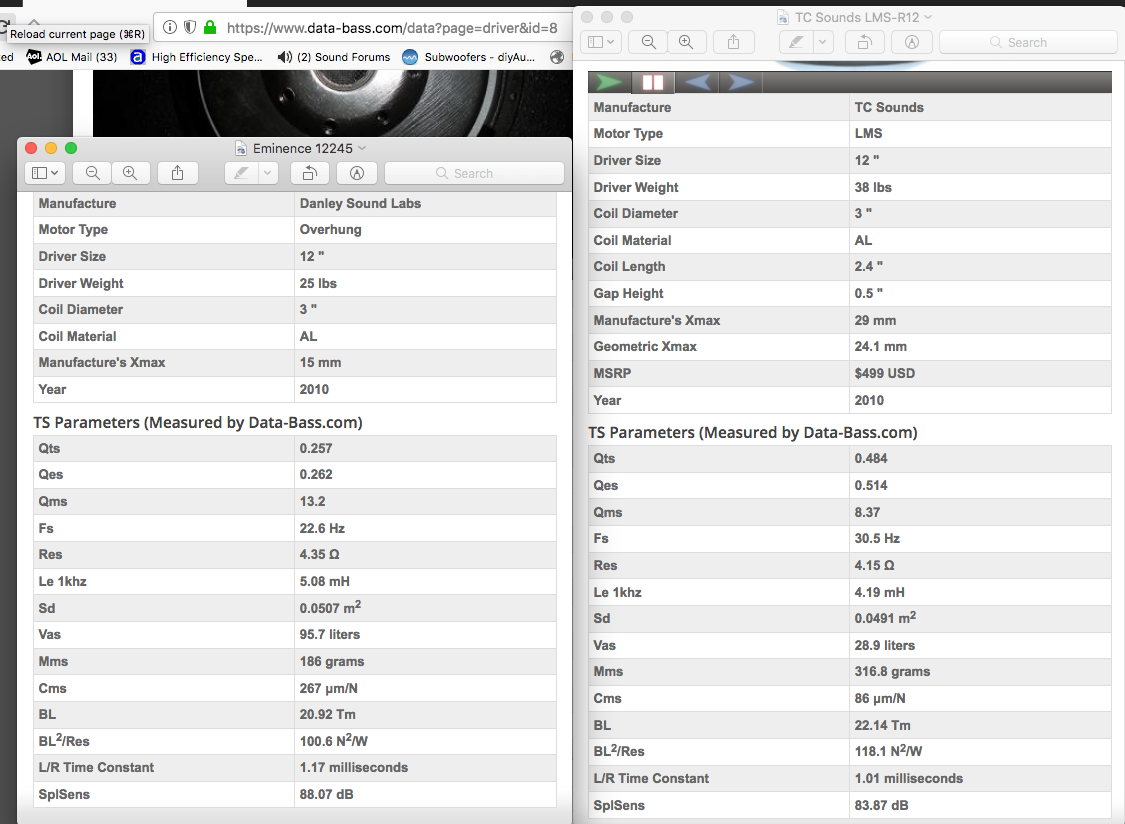The height and width of the screenshot is (824, 1125).
Task: Click 0.484 Qts value
Action: (x=871, y=458)
